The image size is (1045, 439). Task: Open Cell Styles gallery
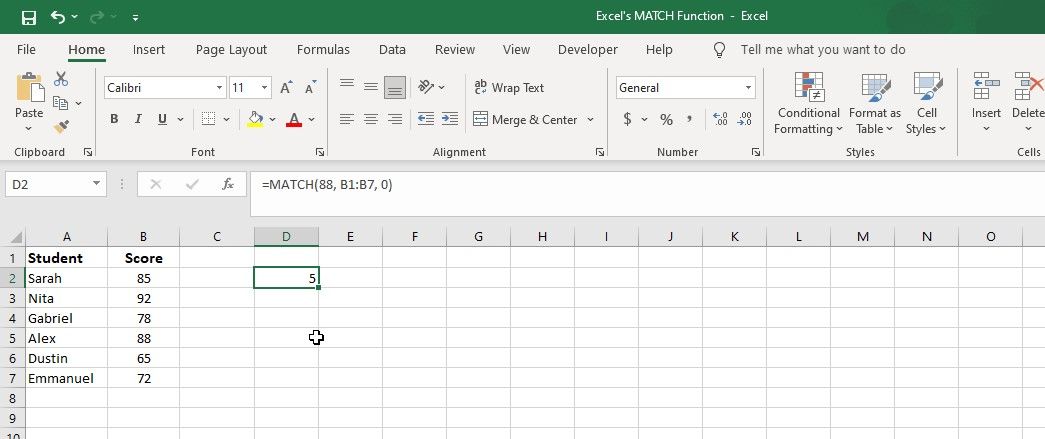[926, 103]
